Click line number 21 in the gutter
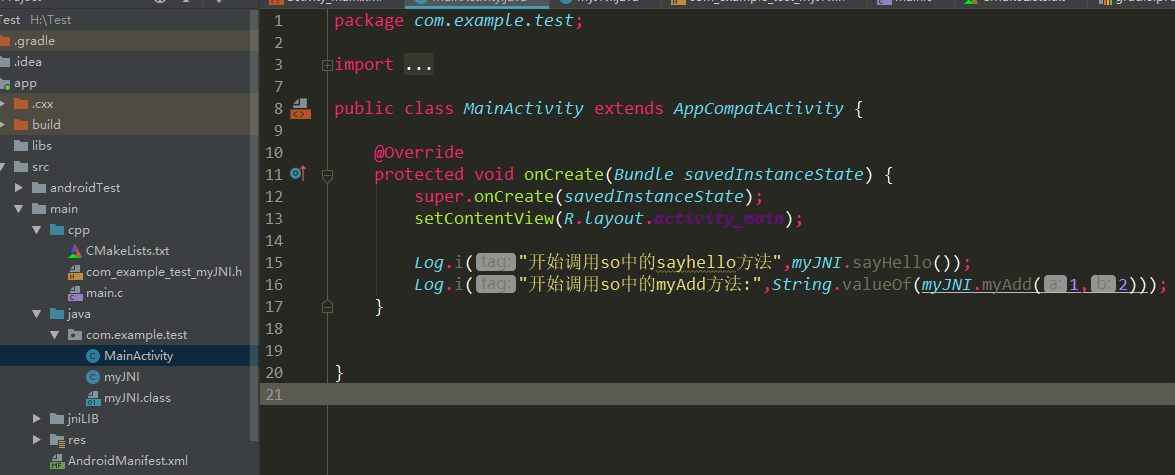Image resolution: width=1175 pixels, height=475 pixels. tap(274, 395)
